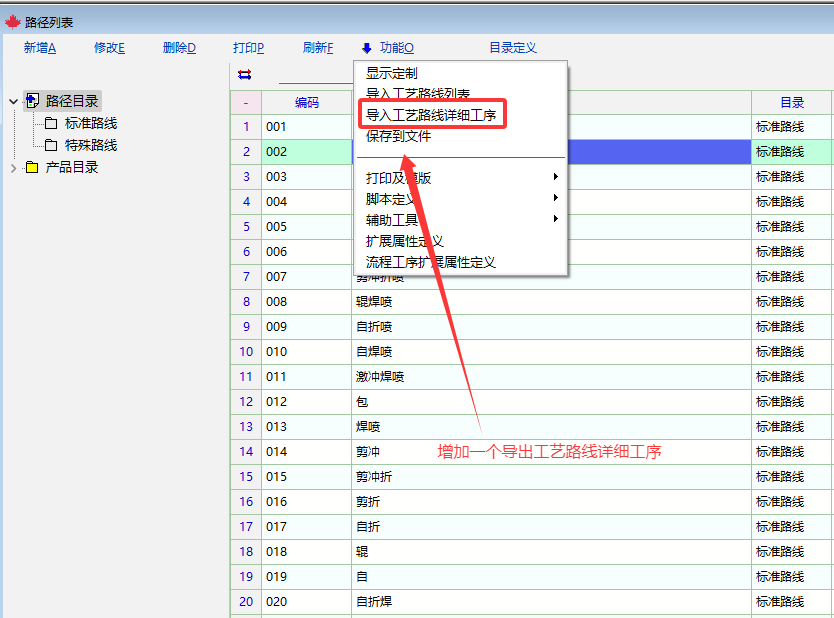Click the 删除D toolbar button
This screenshot has height=618, width=834.
(x=179, y=48)
